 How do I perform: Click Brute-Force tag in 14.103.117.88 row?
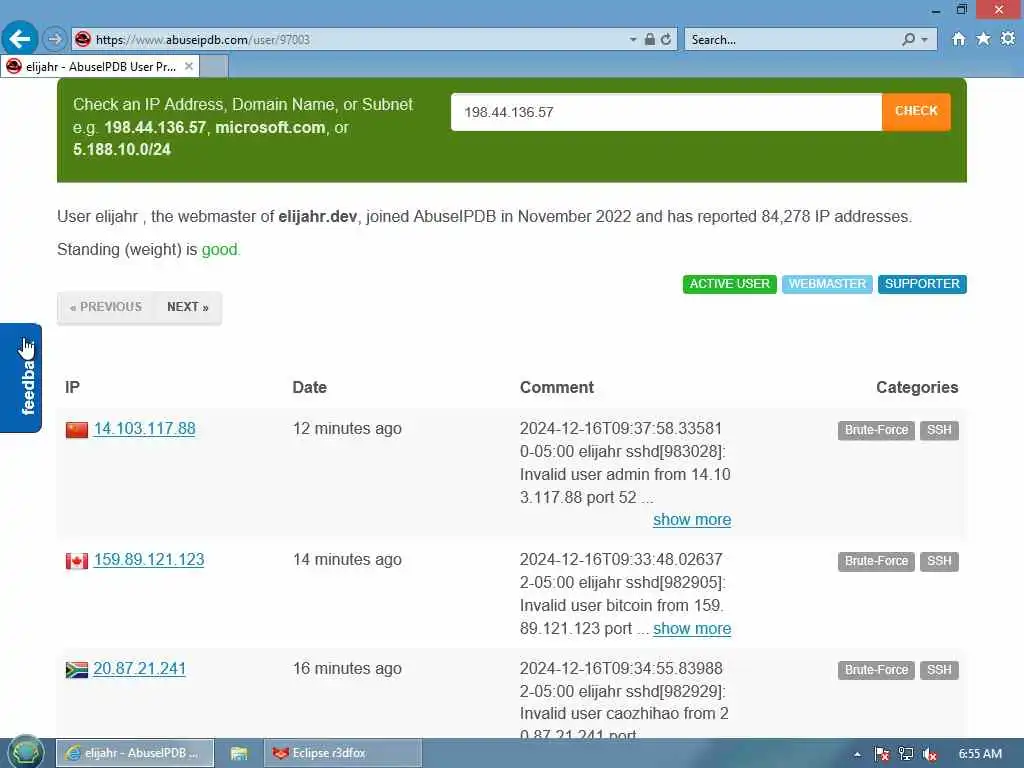[x=876, y=430]
